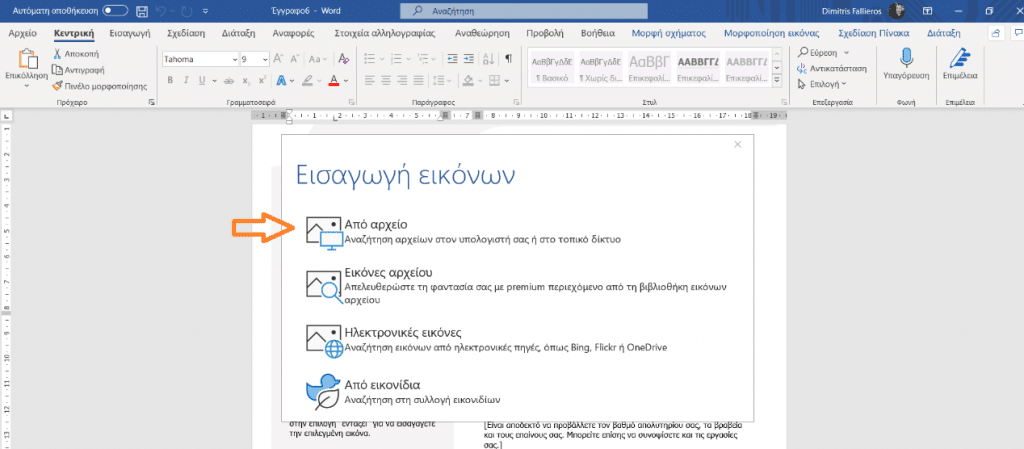Click Αποκοπή (cut) with scissors icon

point(76,54)
